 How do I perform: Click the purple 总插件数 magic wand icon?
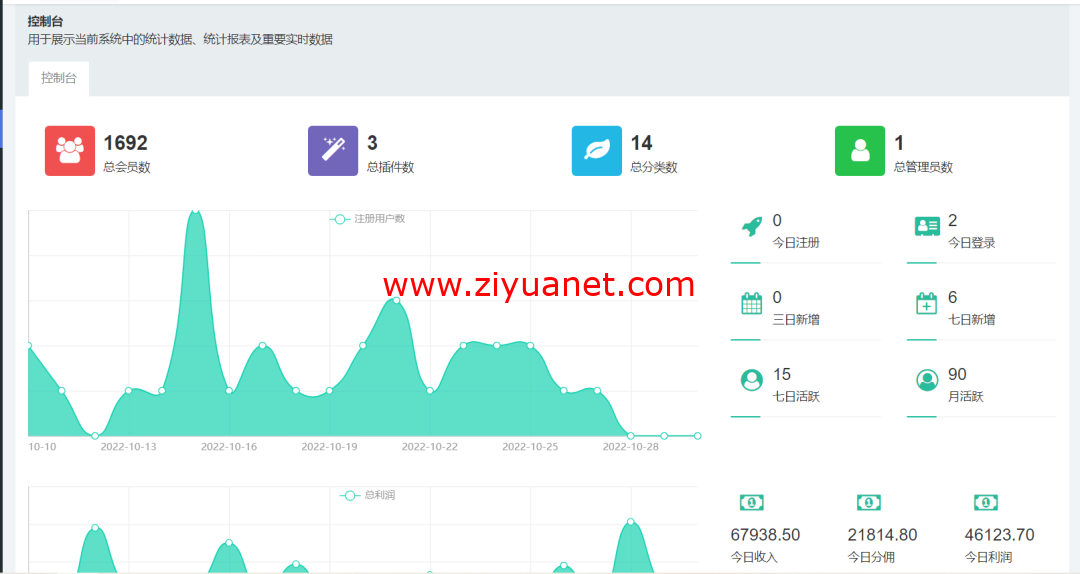point(333,151)
